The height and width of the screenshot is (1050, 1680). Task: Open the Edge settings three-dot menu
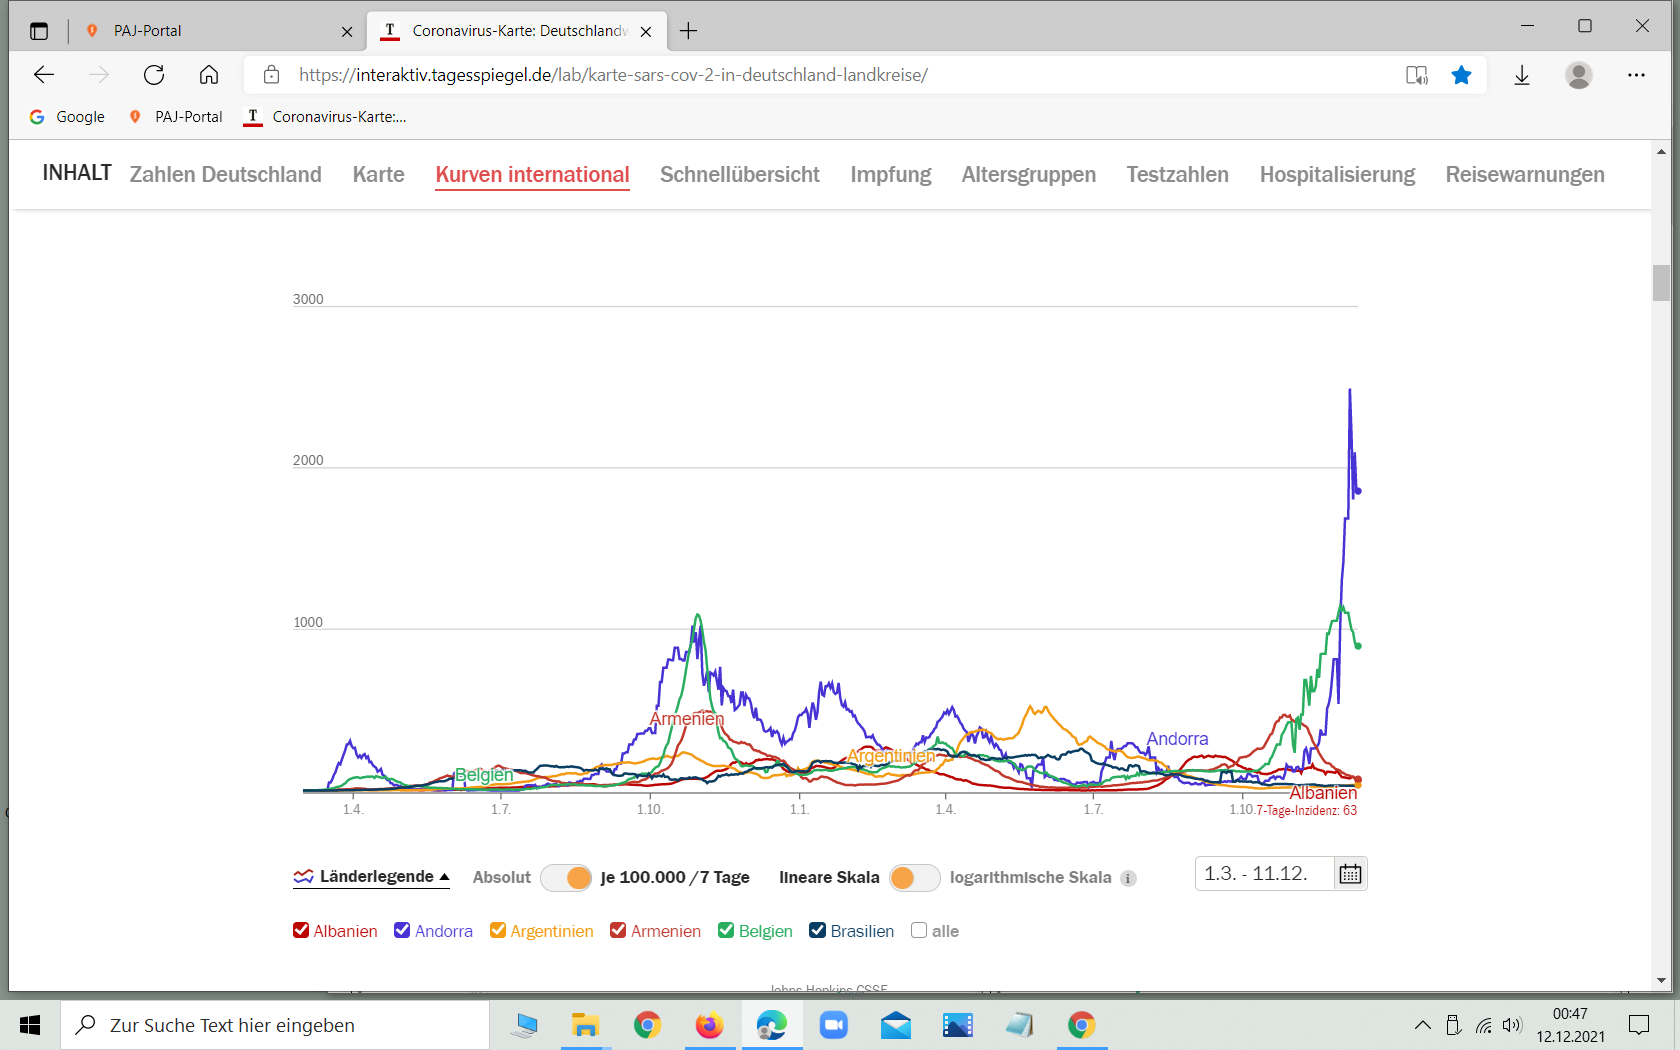(x=1636, y=75)
